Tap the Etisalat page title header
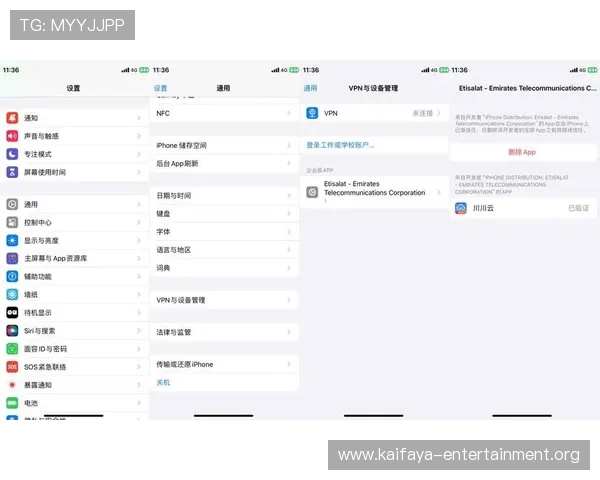Image resolution: width=600 pixels, height=480 pixels. point(527,88)
